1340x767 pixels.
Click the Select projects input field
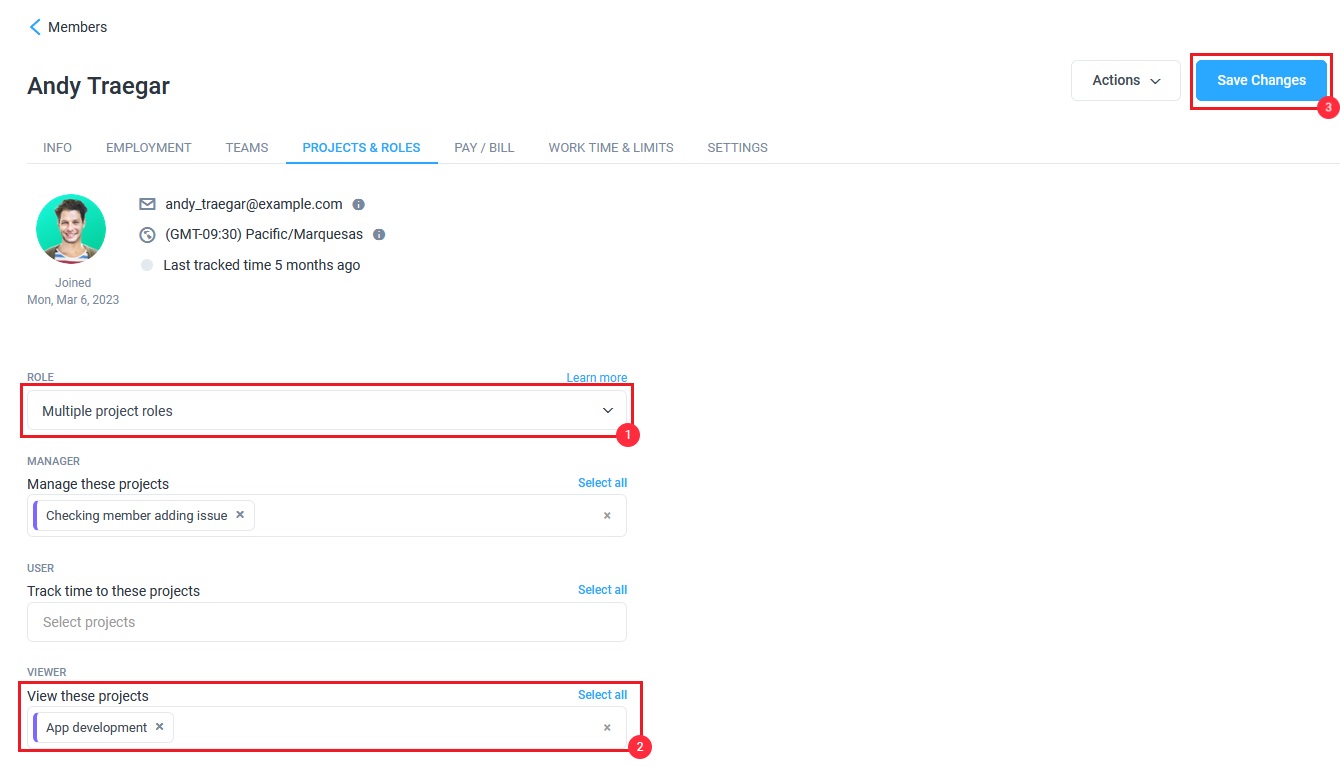point(327,622)
